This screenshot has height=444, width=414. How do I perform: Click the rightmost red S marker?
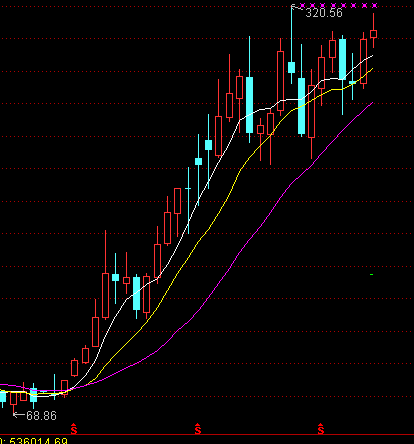[x=321, y=429]
